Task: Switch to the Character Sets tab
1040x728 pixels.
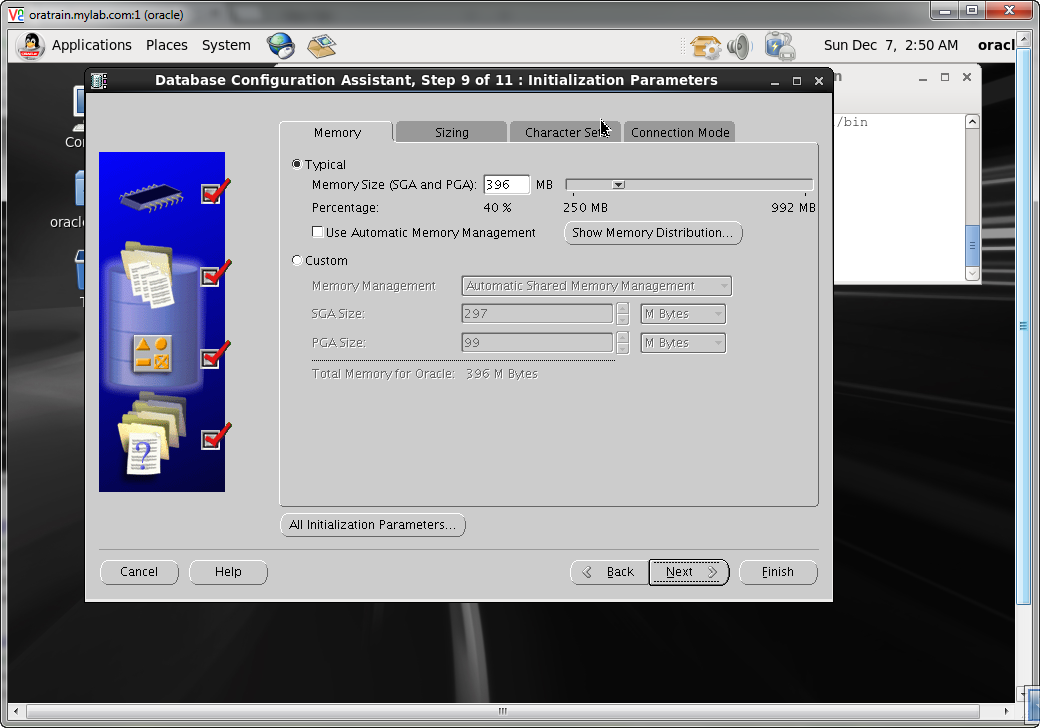Action: tap(566, 132)
